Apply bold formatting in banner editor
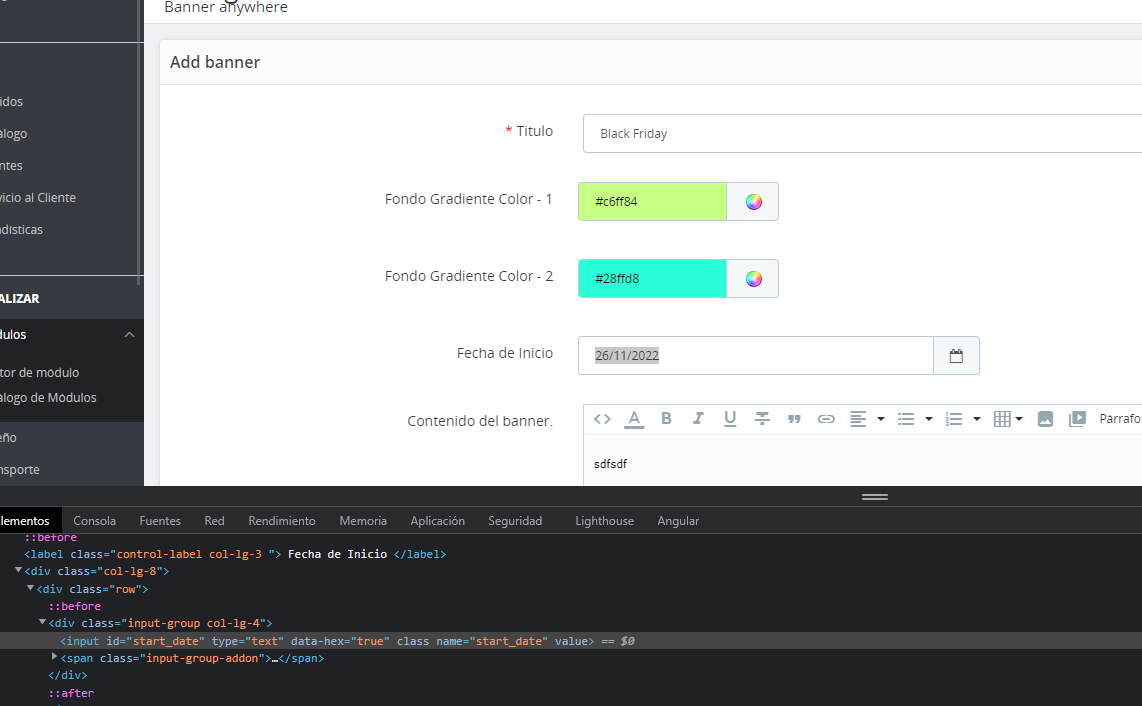Viewport: 1142px width, 706px height. [x=666, y=419]
